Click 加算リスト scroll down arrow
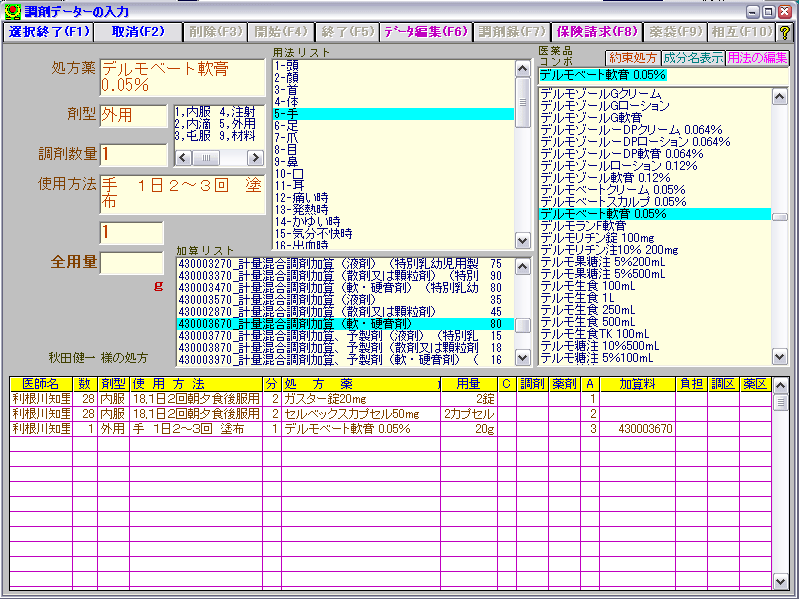The width and height of the screenshot is (800, 600). coord(523,358)
